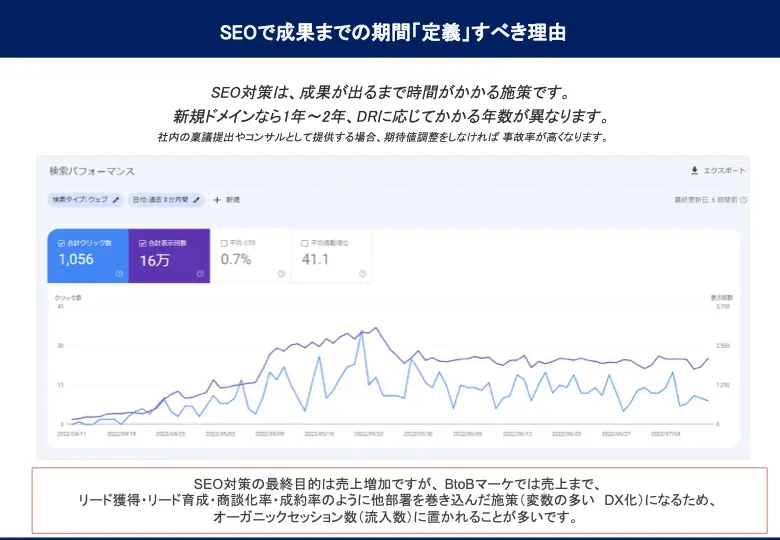Click the line SEO対策の最終目的は売上増加
The height and width of the screenshot is (540, 780).
tap(398, 484)
